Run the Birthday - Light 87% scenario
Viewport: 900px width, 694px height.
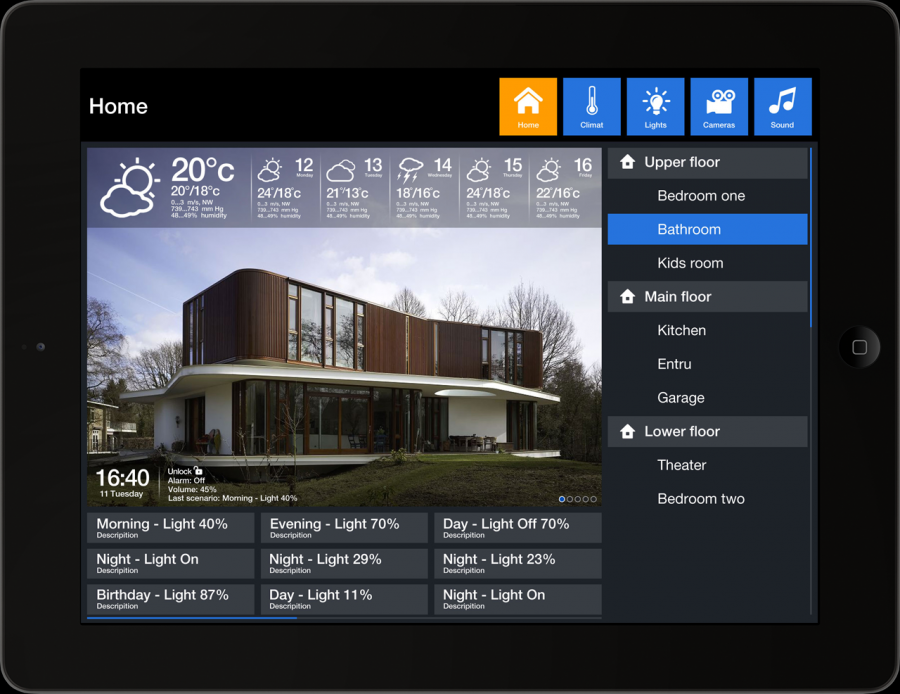tap(170, 598)
